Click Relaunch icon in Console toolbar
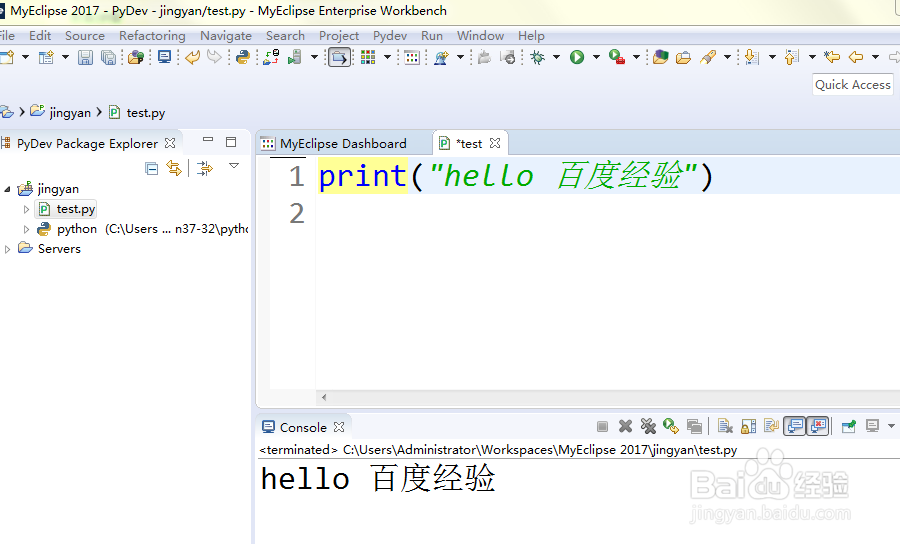The image size is (900, 544). click(670, 426)
